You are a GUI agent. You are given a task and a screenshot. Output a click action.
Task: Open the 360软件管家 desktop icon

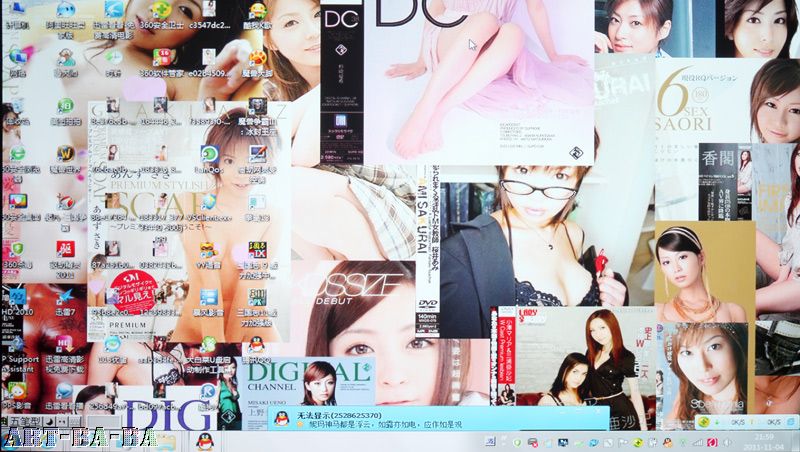(x=161, y=62)
